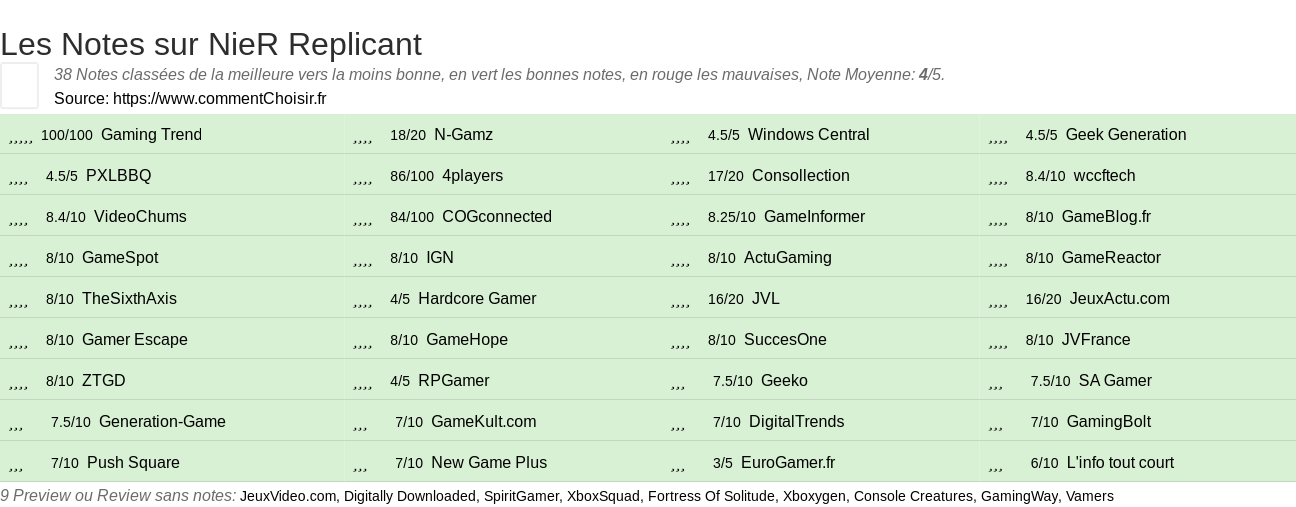1296x507 pixels.
Task: Click GameInformer review name
Action: [814, 217]
